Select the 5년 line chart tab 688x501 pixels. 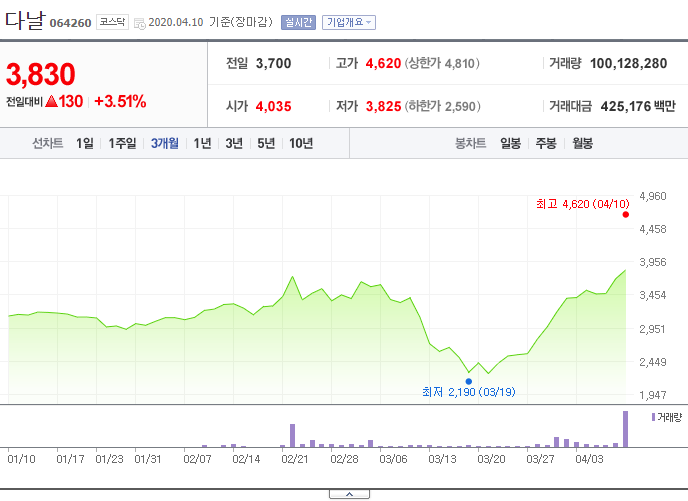click(266, 143)
